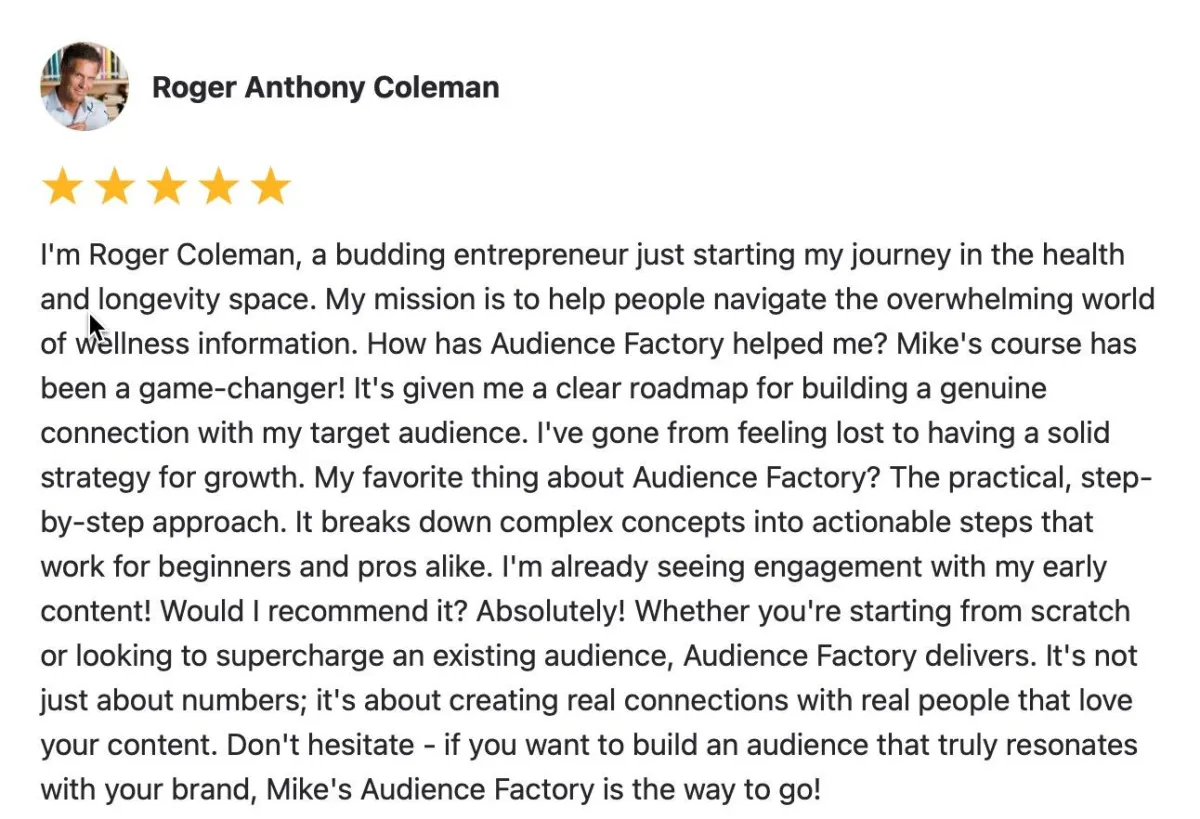Click the final phrase "the way to go!"

coord(727,790)
